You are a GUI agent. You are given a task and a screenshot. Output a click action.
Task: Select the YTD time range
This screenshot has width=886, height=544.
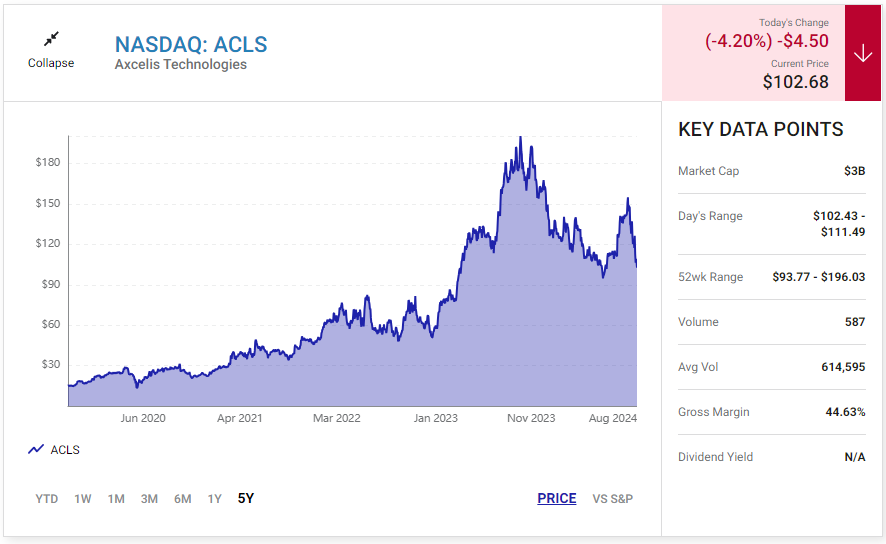pyautogui.click(x=46, y=499)
